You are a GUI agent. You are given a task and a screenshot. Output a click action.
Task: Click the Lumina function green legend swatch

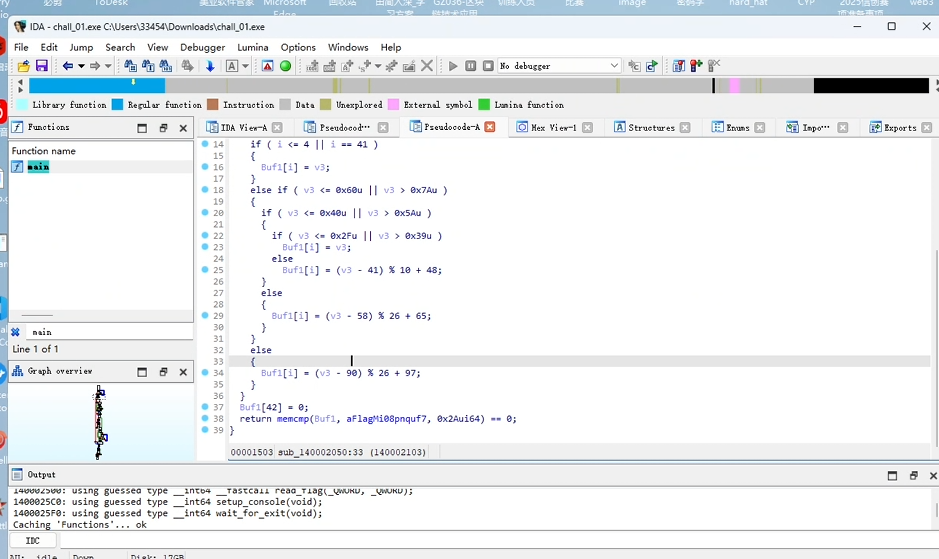click(x=484, y=104)
